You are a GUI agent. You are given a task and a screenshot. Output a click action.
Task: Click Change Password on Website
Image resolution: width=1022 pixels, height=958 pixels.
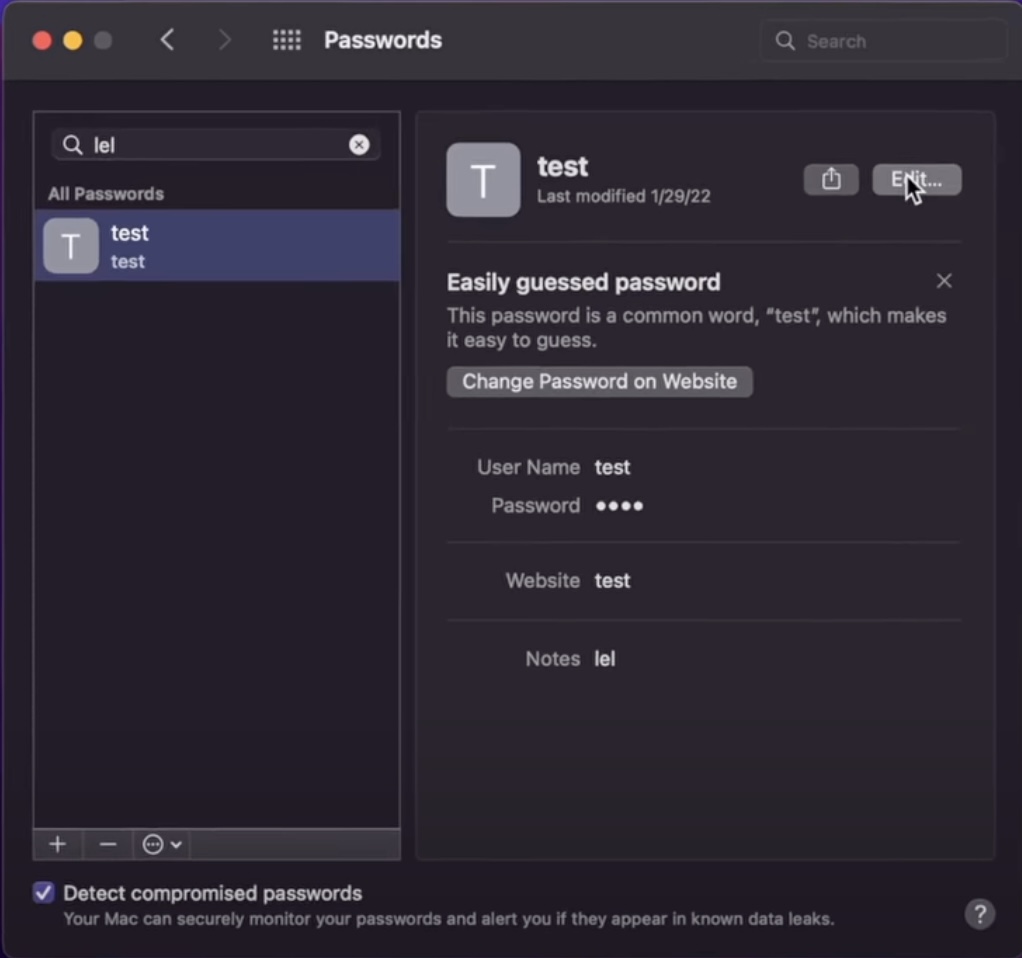tap(599, 381)
